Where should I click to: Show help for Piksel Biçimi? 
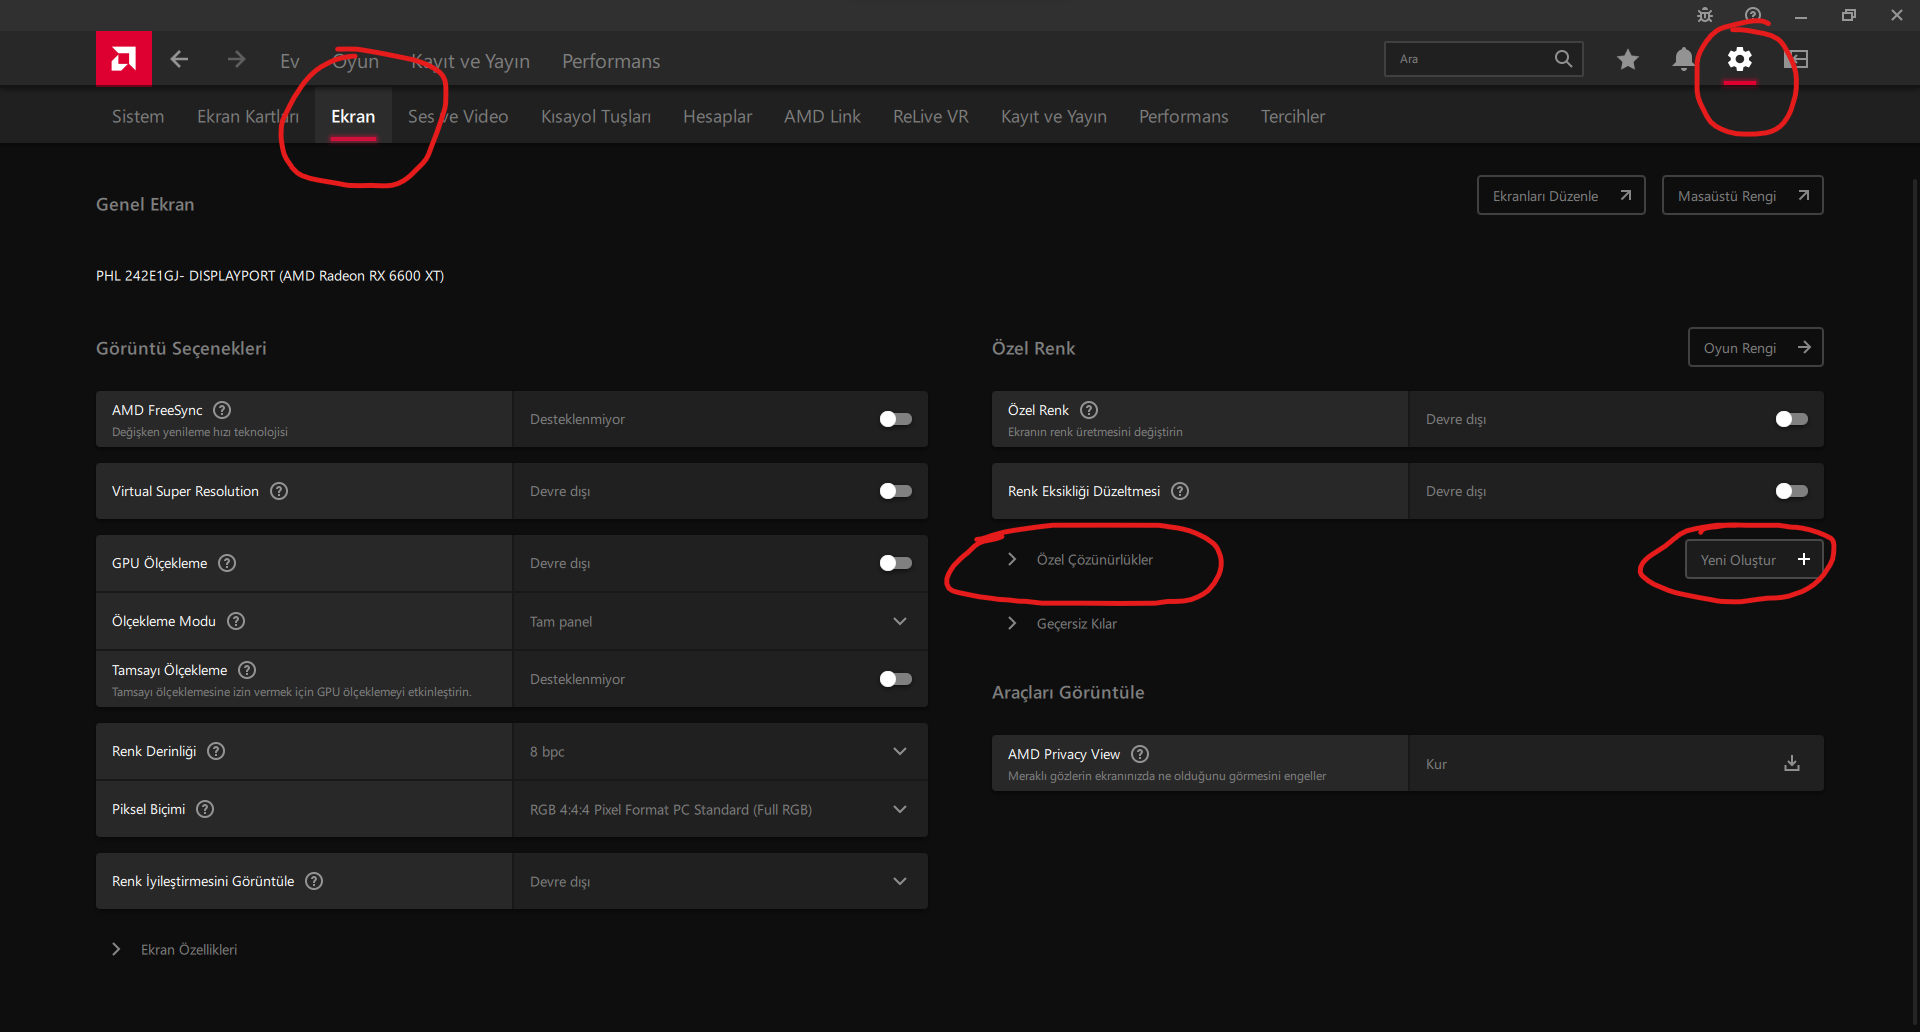click(205, 809)
